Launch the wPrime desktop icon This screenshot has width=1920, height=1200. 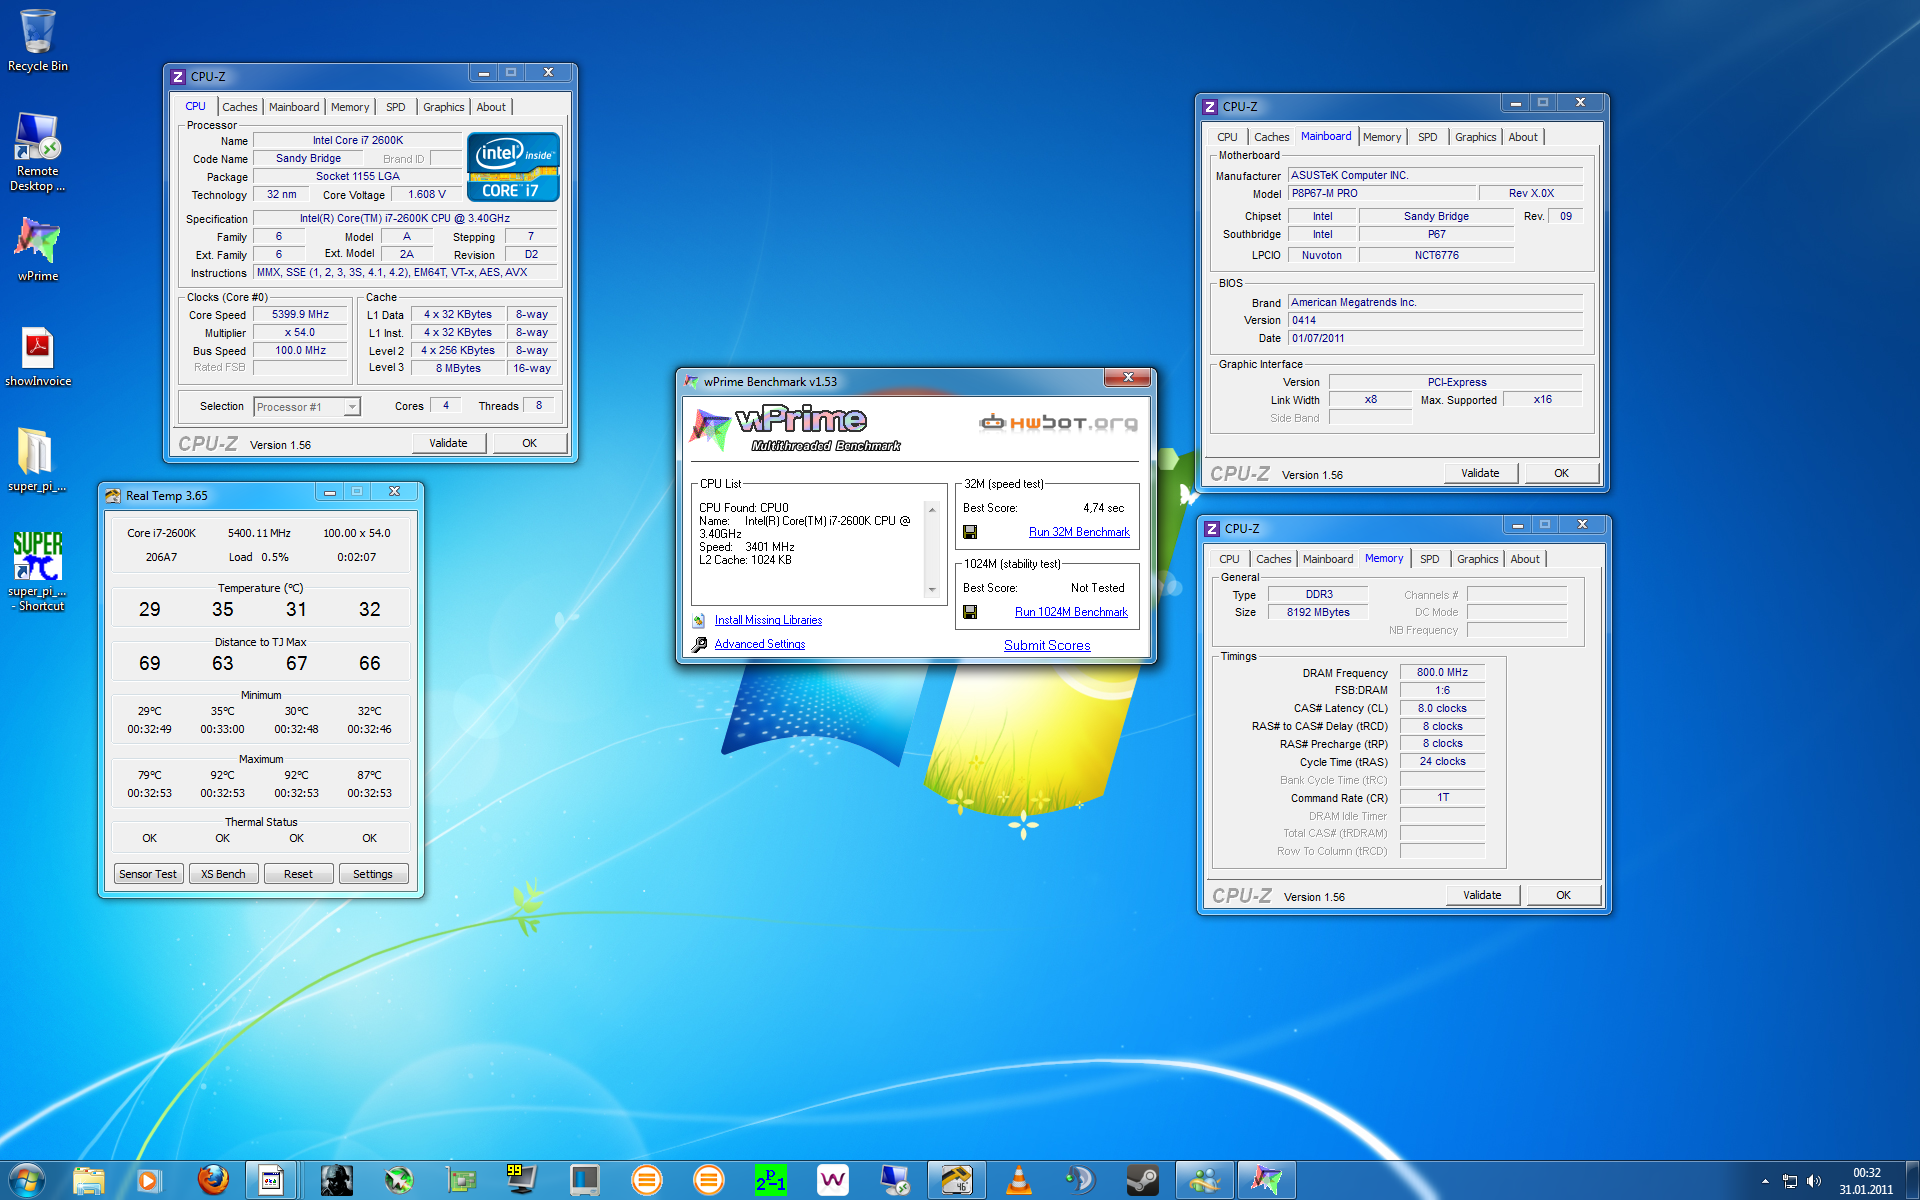(38, 250)
